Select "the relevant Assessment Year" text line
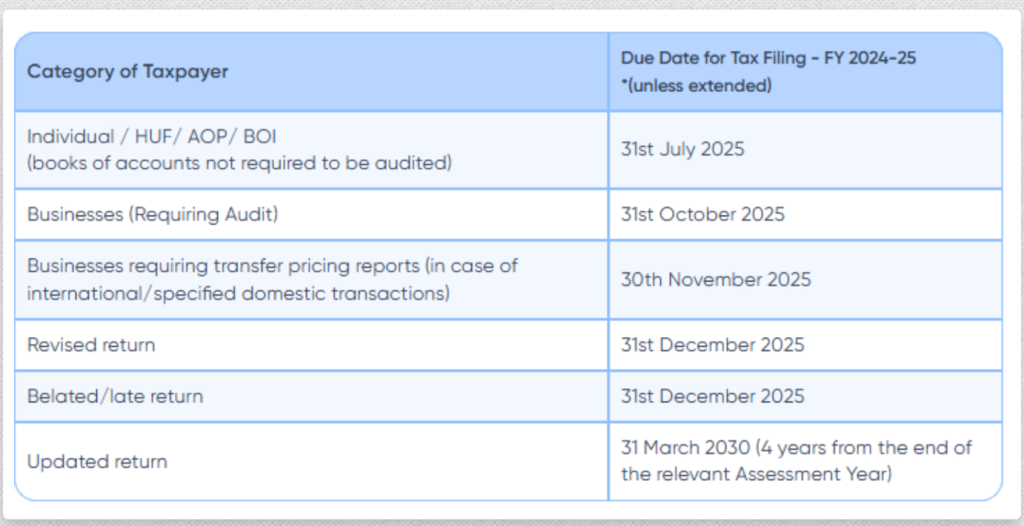 [x=756, y=474]
